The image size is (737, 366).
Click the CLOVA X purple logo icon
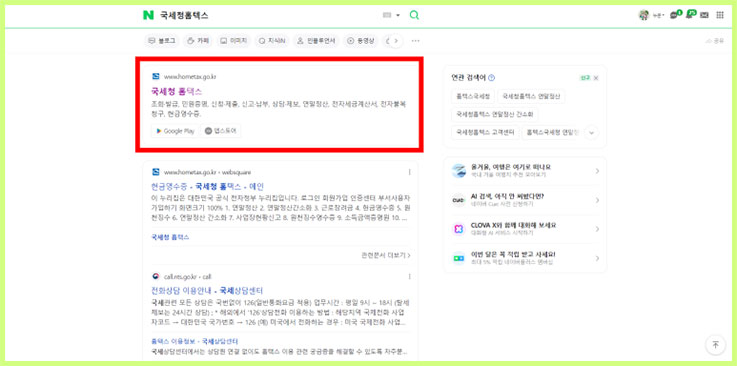pyautogui.click(x=458, y=229)
